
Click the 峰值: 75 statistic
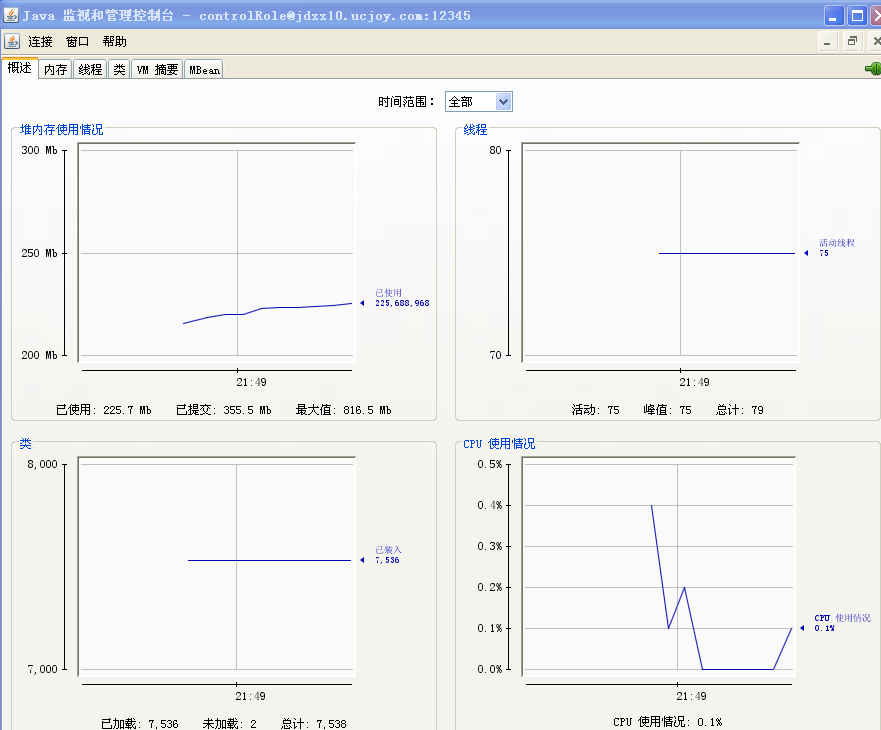coord(667,410)
